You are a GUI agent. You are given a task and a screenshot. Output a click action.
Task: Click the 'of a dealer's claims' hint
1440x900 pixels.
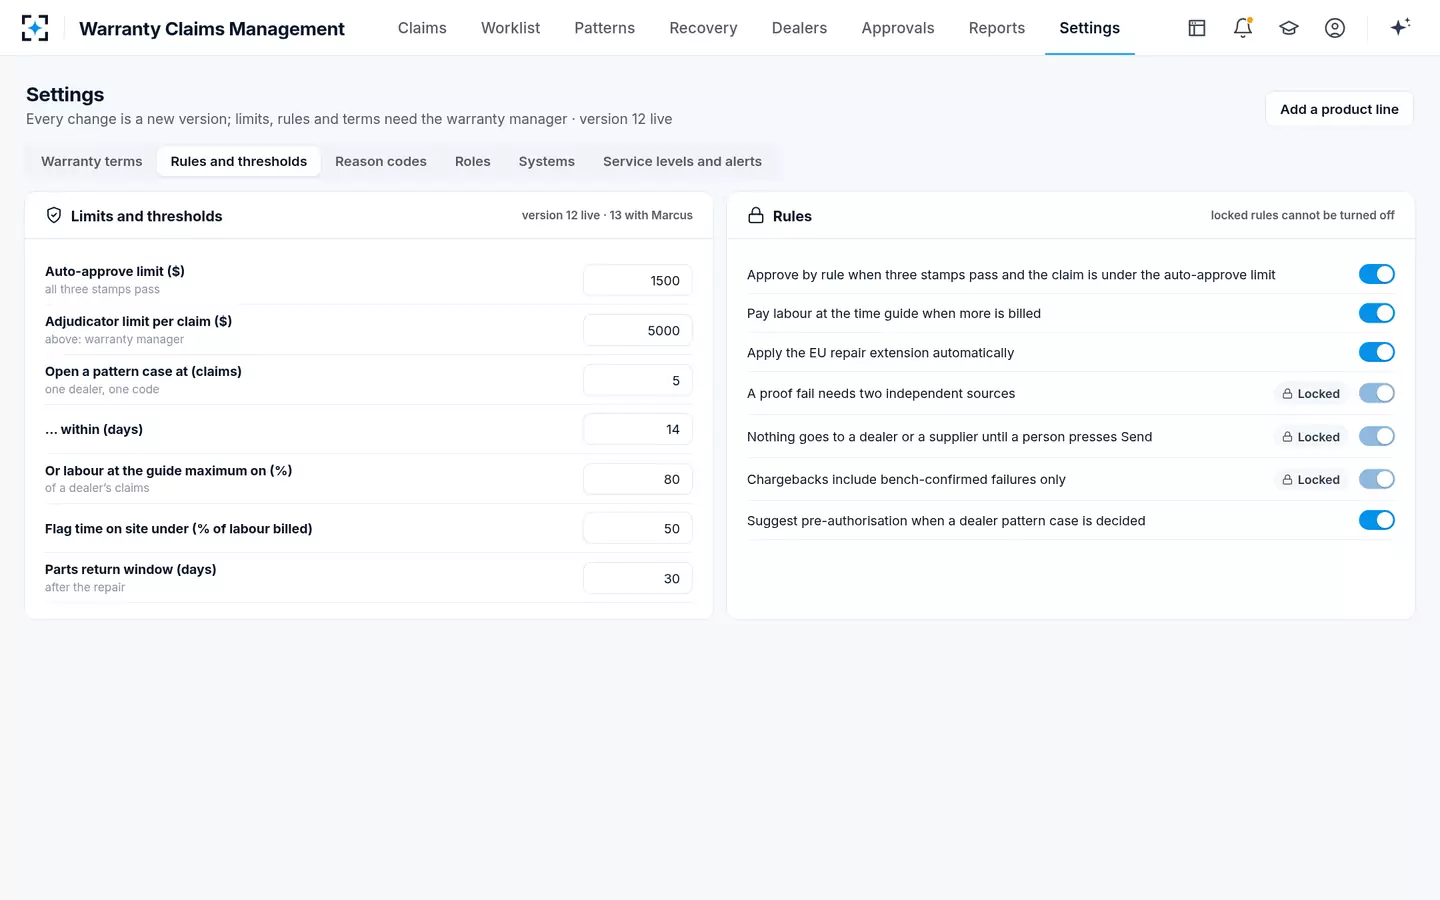tap(97, 489)
